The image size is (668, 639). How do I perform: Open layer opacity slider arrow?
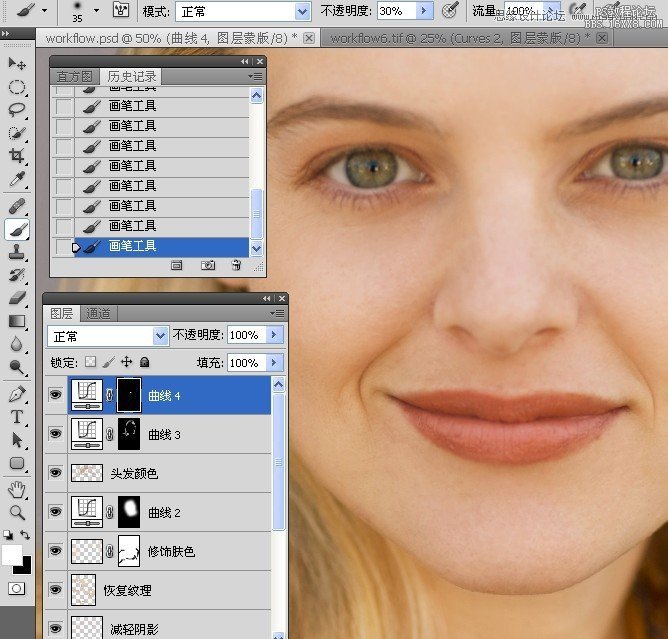click(x=274, y=335)
